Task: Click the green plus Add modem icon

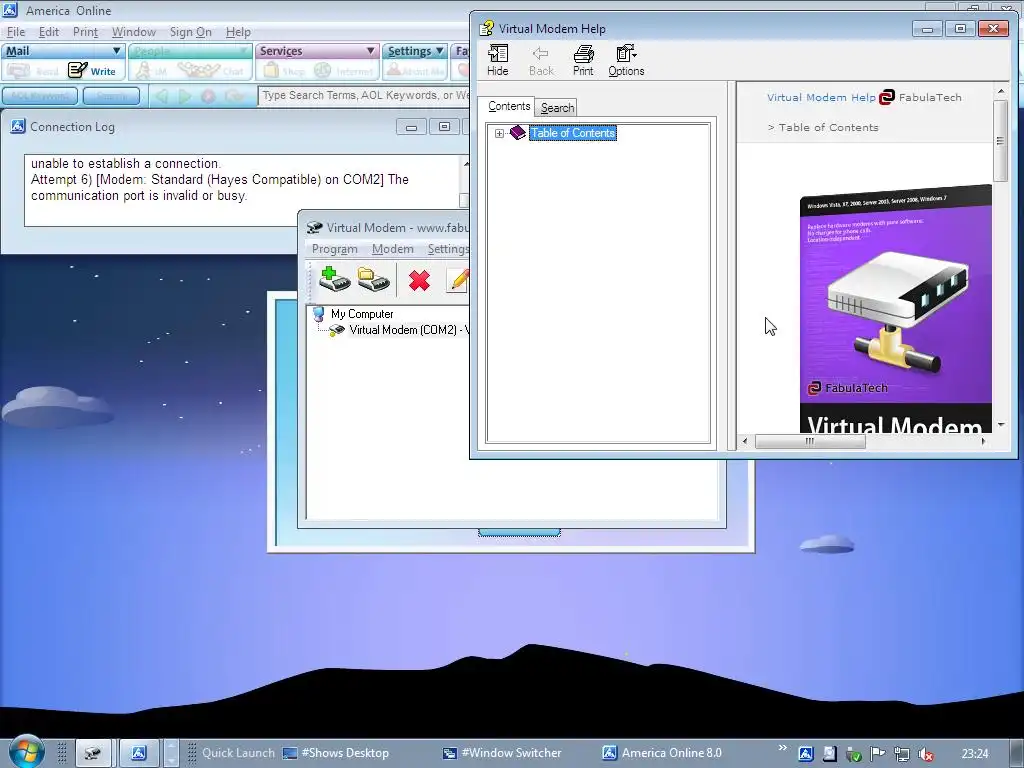Action: [x=334, y=280]
